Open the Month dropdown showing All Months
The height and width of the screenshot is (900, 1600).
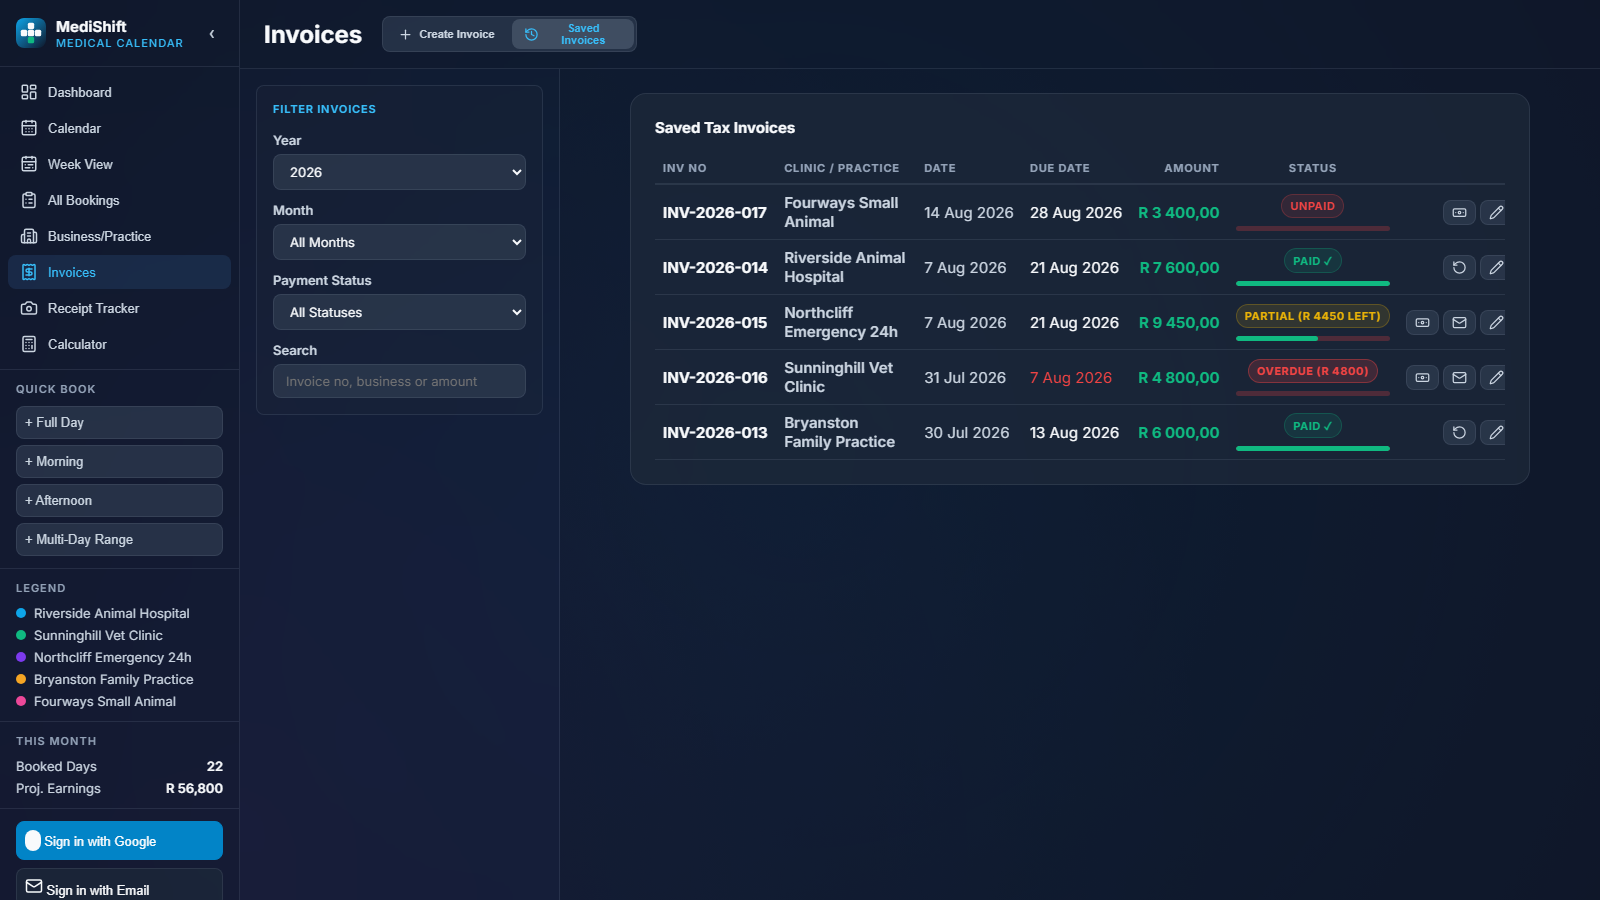[x=399, y=242]
